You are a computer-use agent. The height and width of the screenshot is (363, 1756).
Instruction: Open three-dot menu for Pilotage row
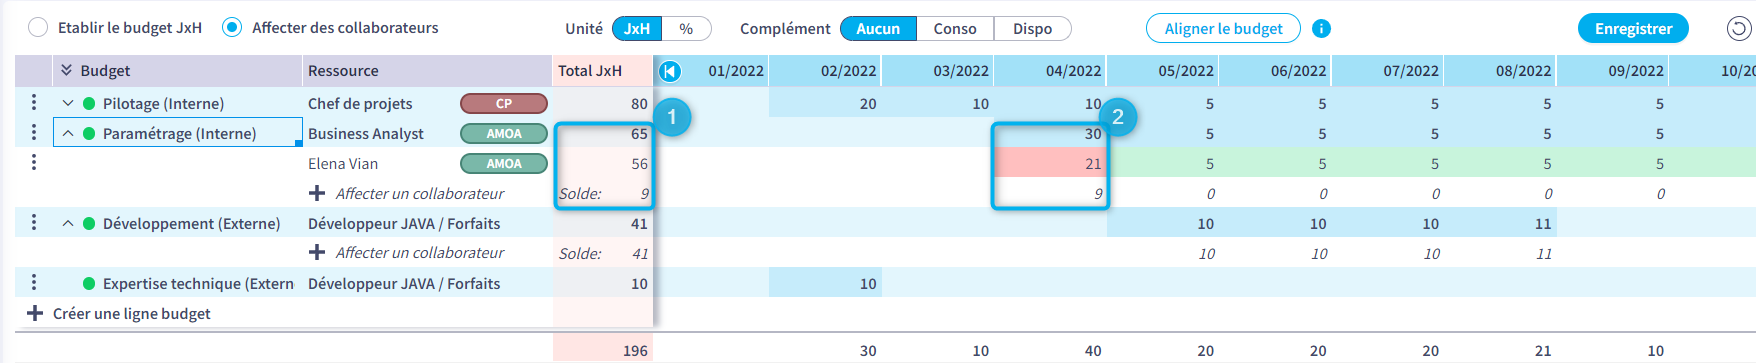click(34, 102)
